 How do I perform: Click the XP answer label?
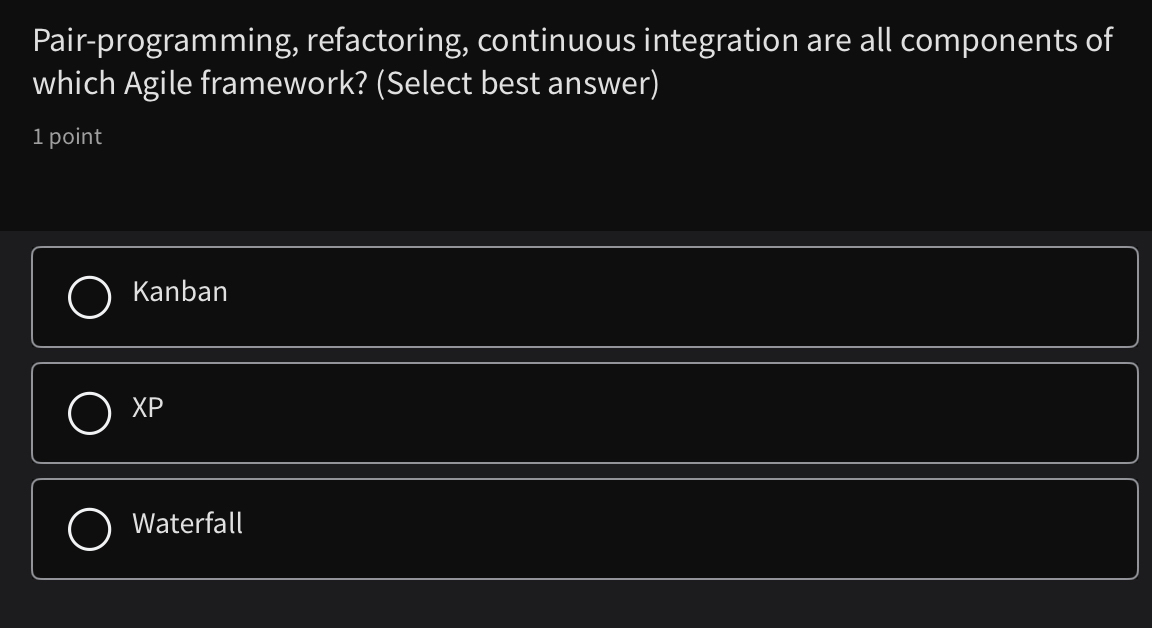click(x=147, y=408)
